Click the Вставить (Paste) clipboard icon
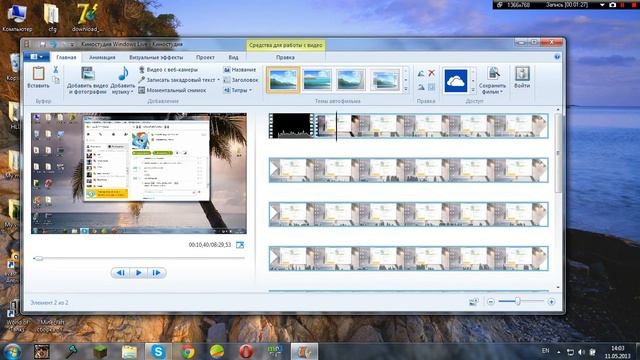640x360 pixels. click(38, 73)
